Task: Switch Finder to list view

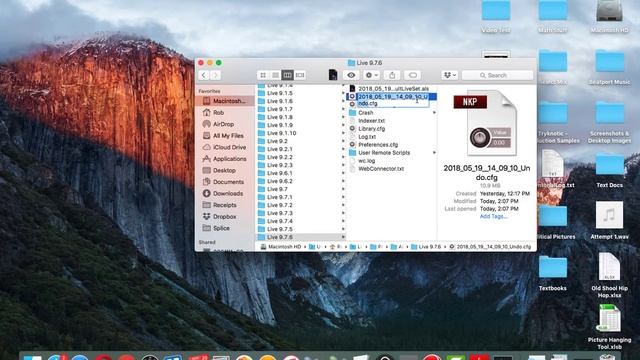Action: (x=276, y=75)
